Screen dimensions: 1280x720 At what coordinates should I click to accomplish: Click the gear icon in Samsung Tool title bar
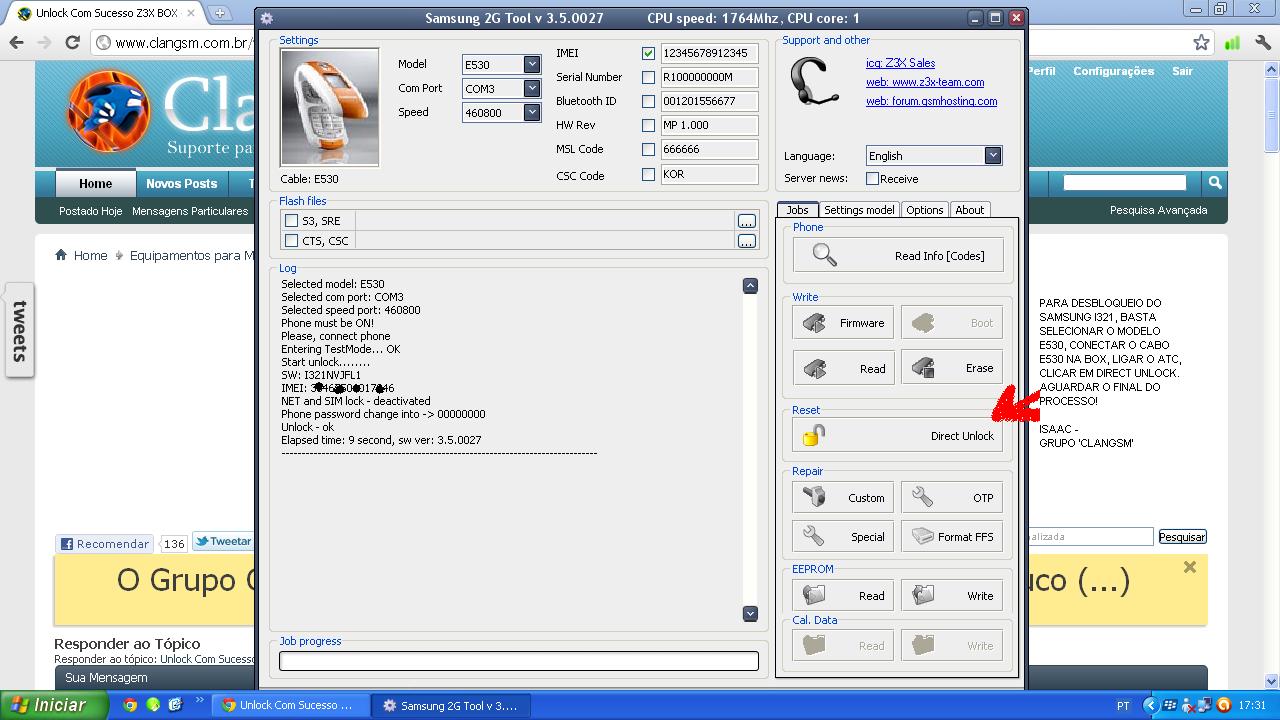pyautogui.click(x=267, y=18)
